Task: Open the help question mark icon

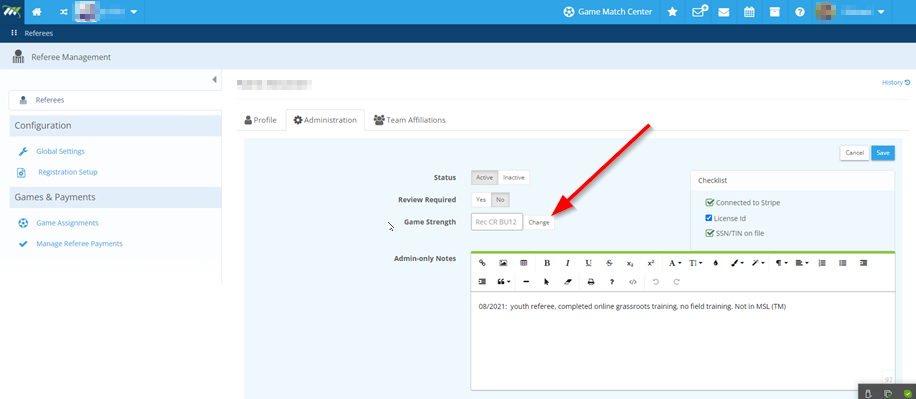Action: pos(800,12)
